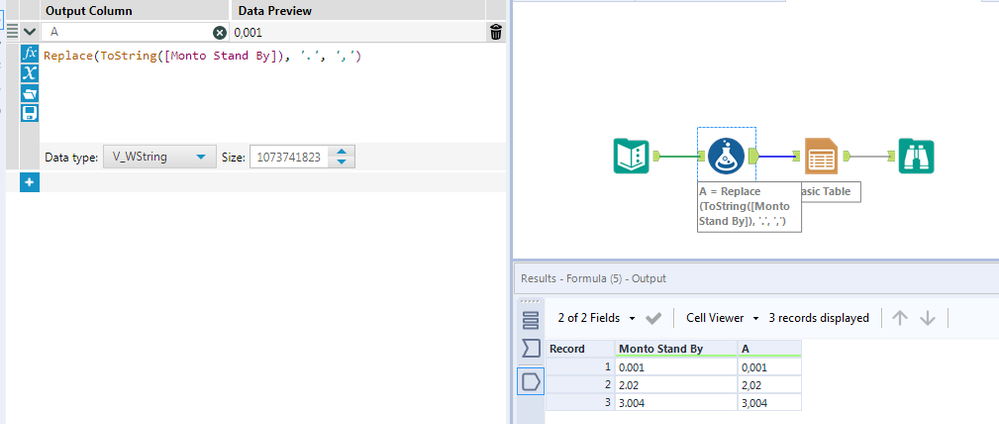The height and width of the screenshot is (424, 999).
Task: Increase the Size value with up arrow
Action: point(341,152)
